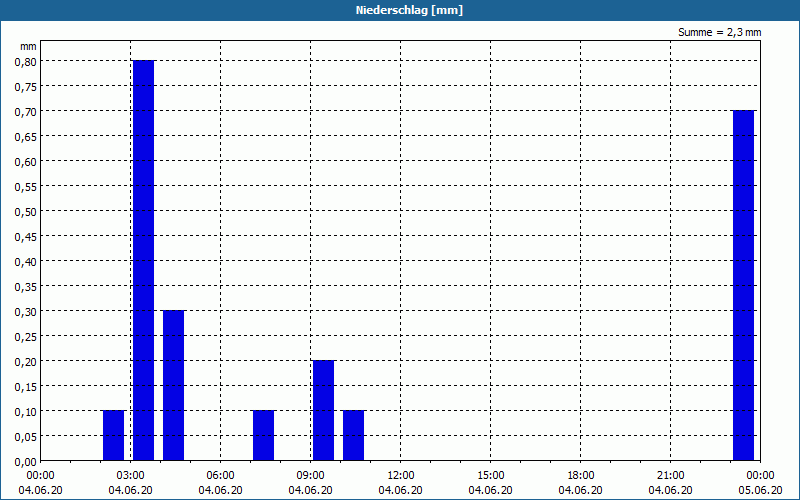Click the '03:00' time axis label
Image resolution: width=800 pixels, height=500 pixels.
(131, 476)
